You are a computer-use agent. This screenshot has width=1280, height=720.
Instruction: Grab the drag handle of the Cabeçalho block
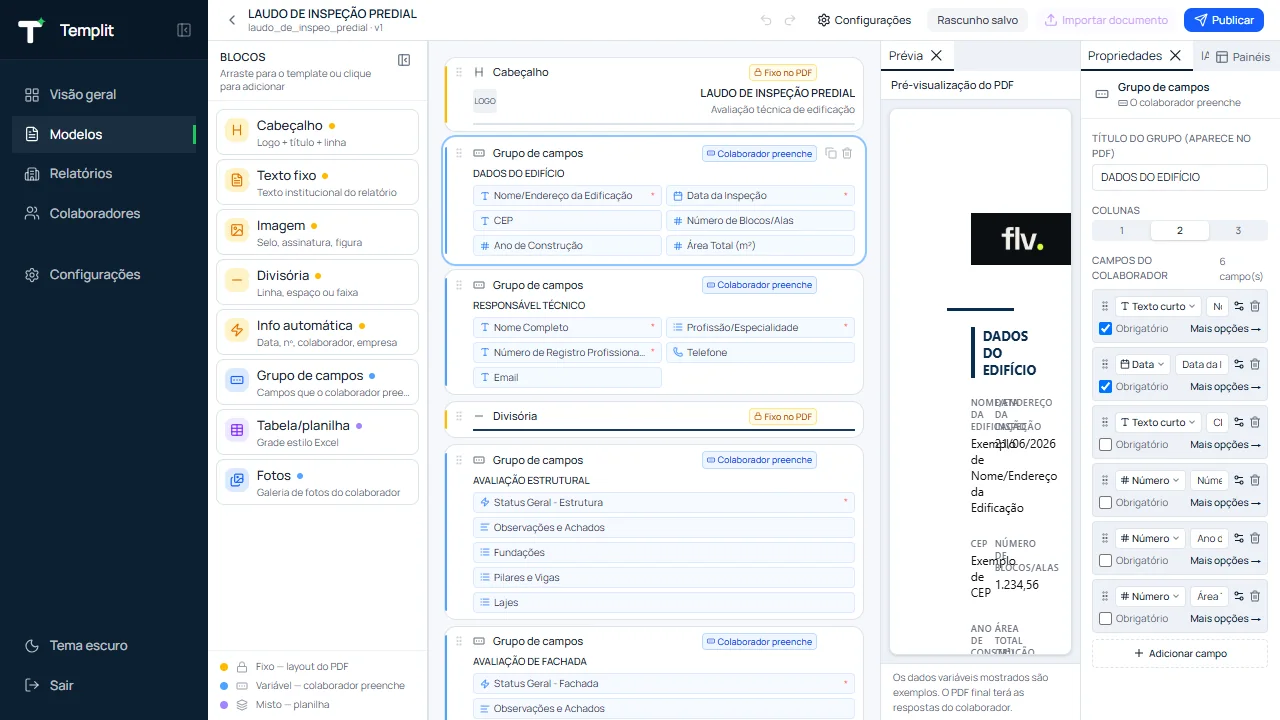[x=459, y=72]
